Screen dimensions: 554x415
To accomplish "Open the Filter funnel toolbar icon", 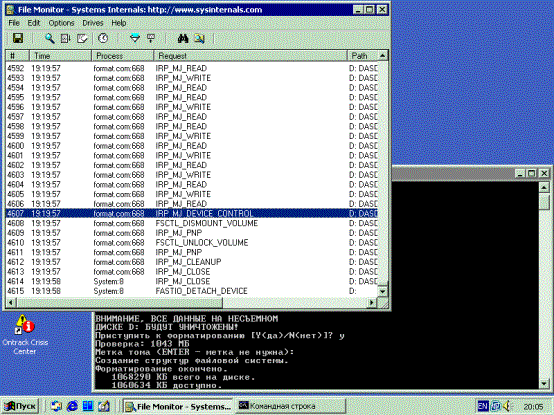I will tap(135, 38).
